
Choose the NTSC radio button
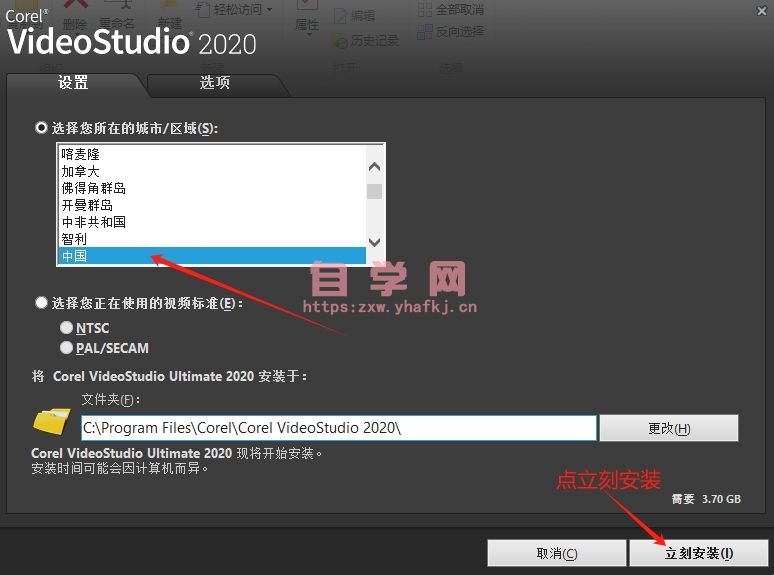(x=66, y=328)
